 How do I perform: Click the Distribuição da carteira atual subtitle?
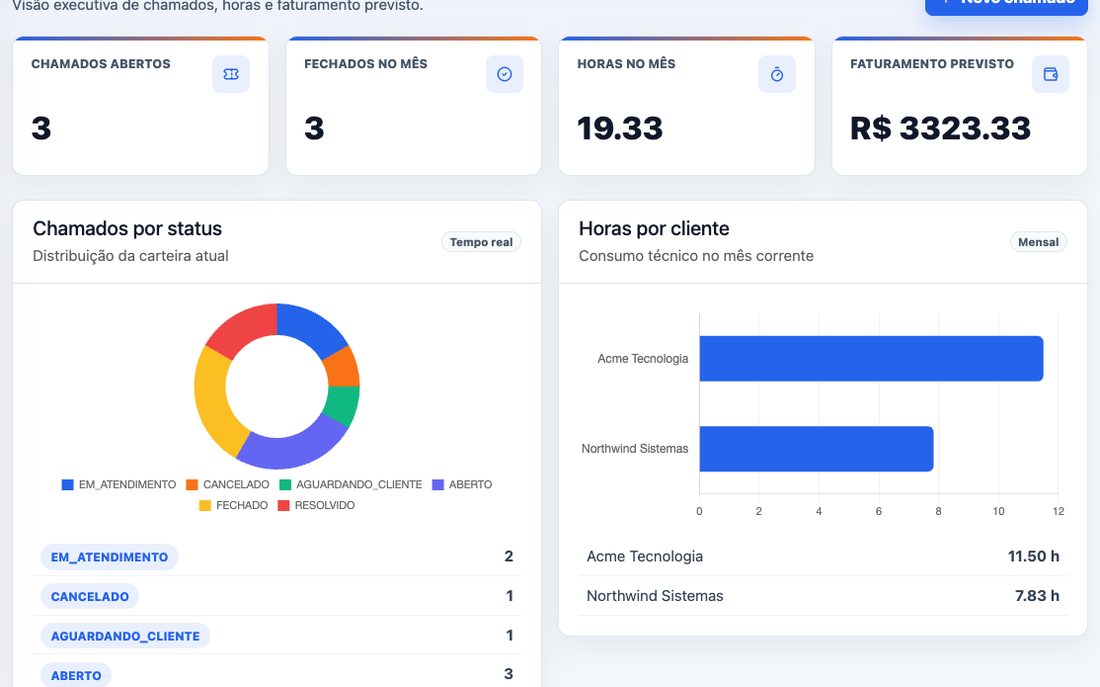coord(130,256)
